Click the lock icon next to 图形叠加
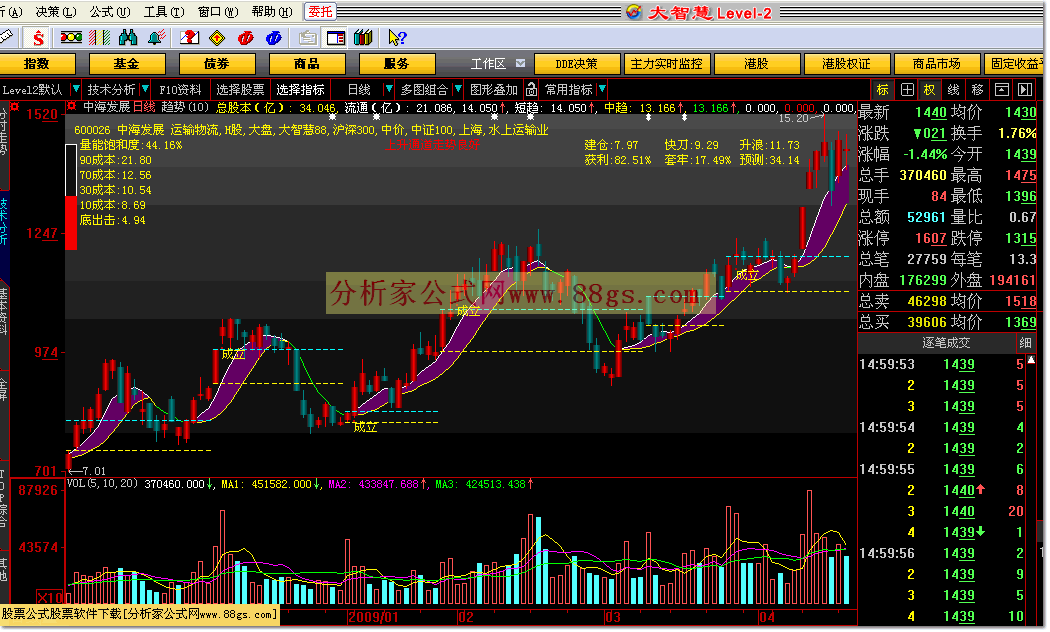This screenshot has height=632, width=1050. [531, 89]
